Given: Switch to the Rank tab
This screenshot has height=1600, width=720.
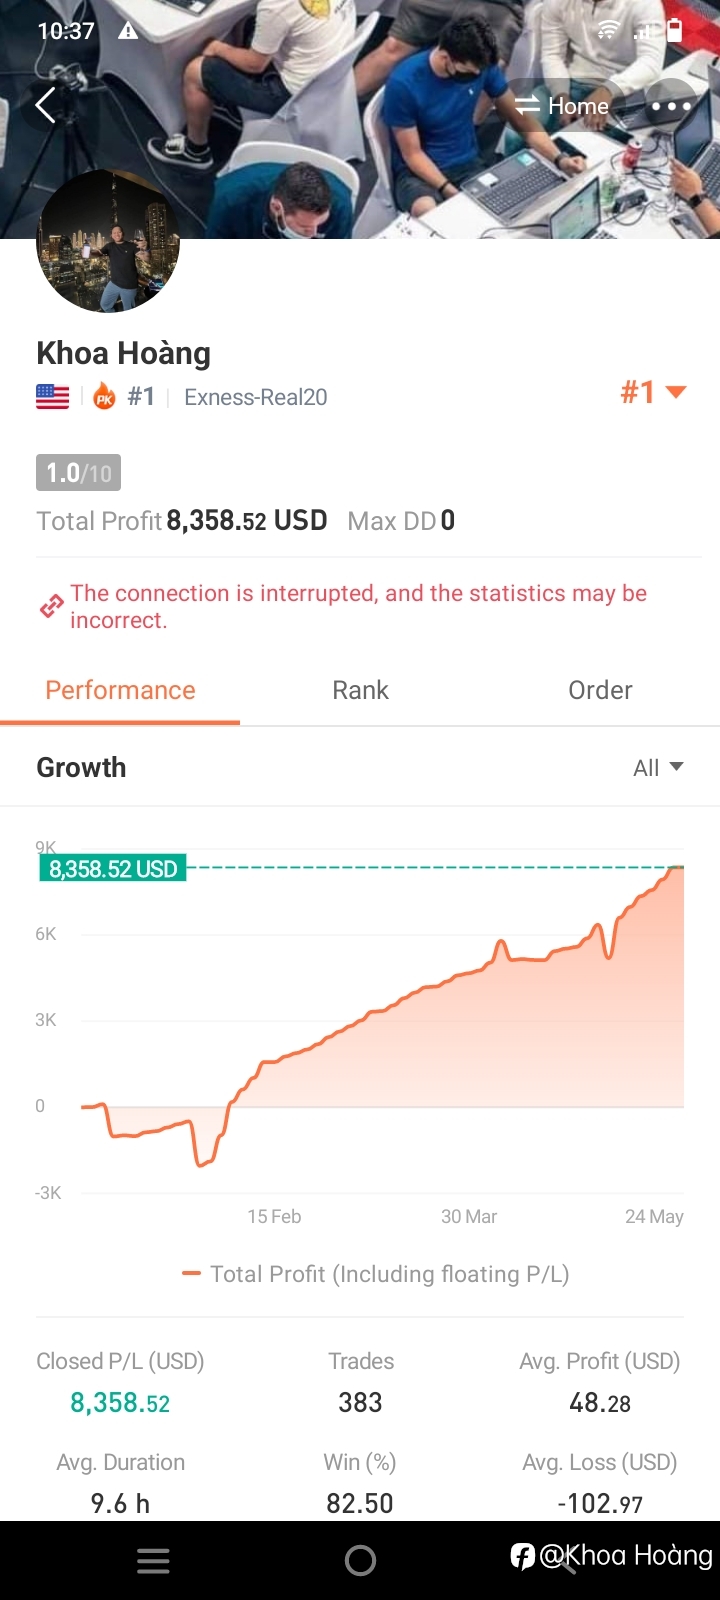Looking at the screenshot, I should click(360, 690).
